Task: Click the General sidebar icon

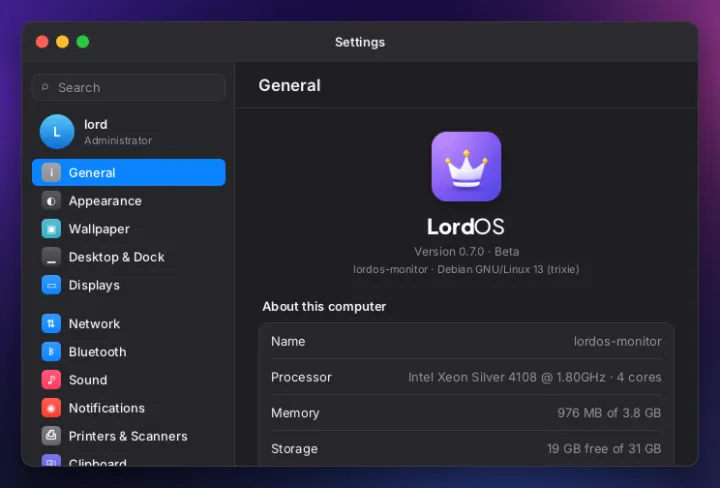Action: pos(51,173)
